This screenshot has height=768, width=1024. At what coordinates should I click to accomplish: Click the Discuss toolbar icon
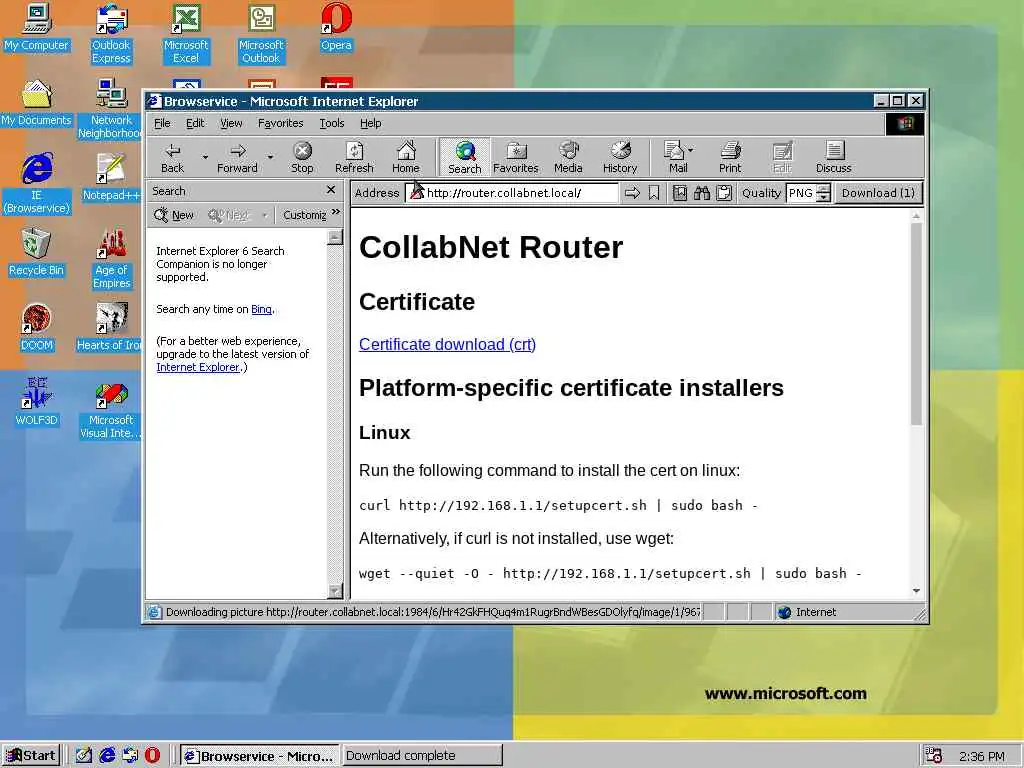coord(833,158)
